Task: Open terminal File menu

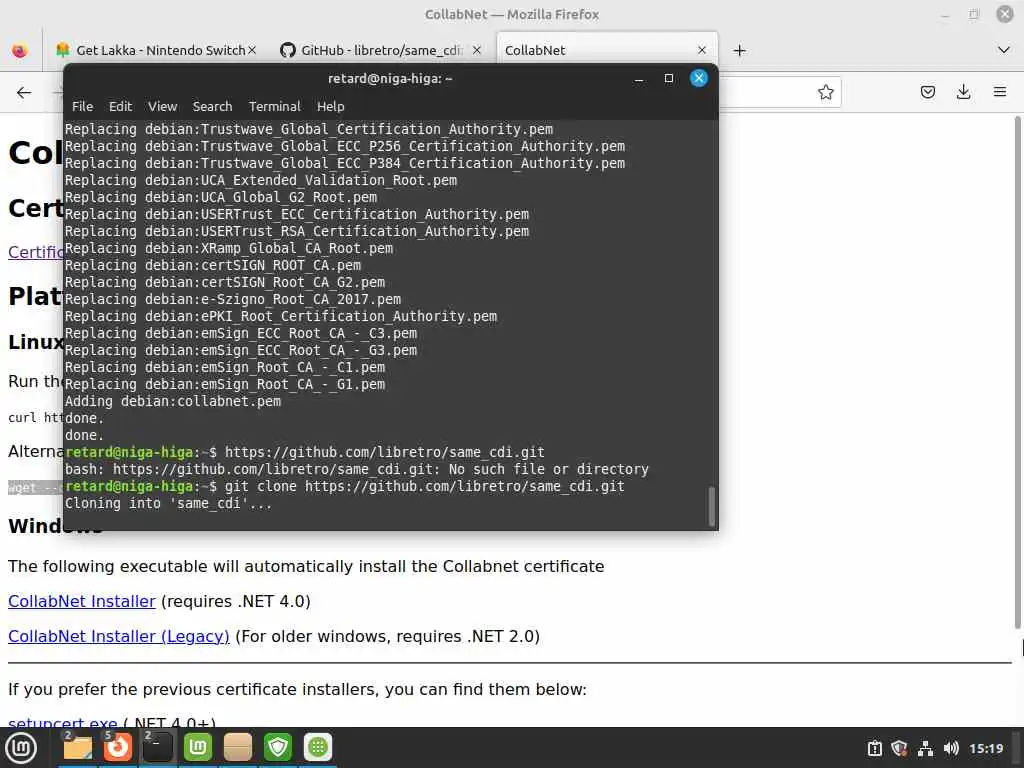Action: point(82,106)
